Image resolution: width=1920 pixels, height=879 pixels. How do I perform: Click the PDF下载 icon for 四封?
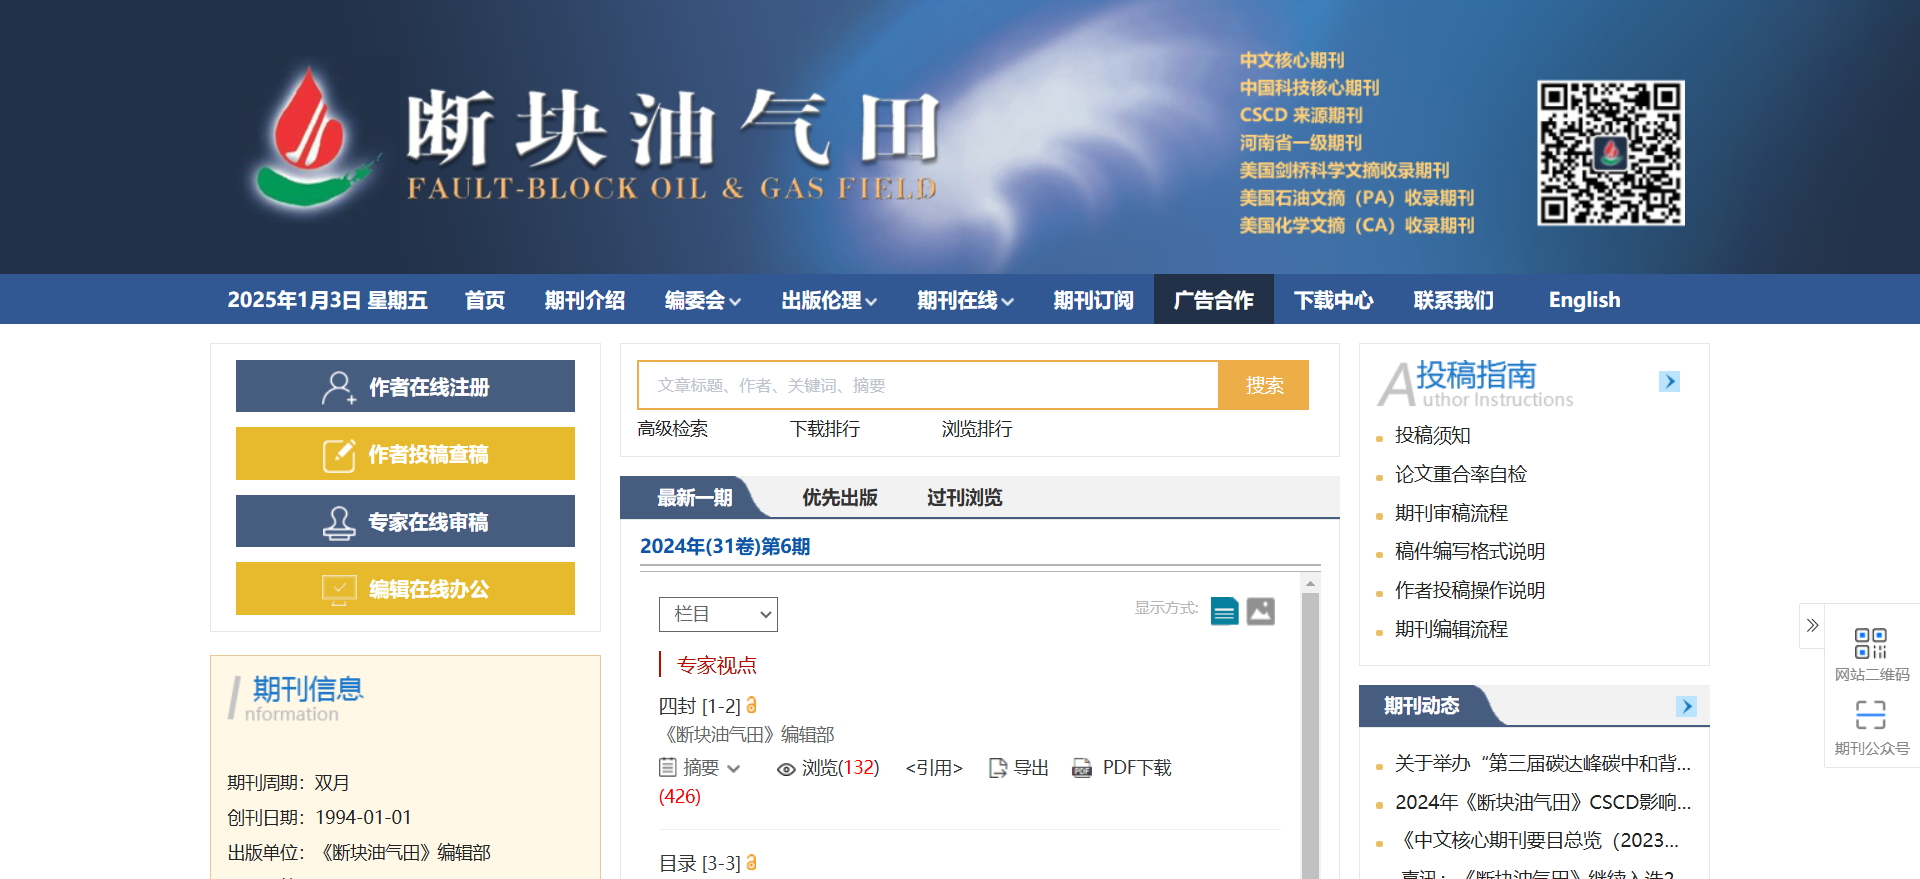(1082, 768)
